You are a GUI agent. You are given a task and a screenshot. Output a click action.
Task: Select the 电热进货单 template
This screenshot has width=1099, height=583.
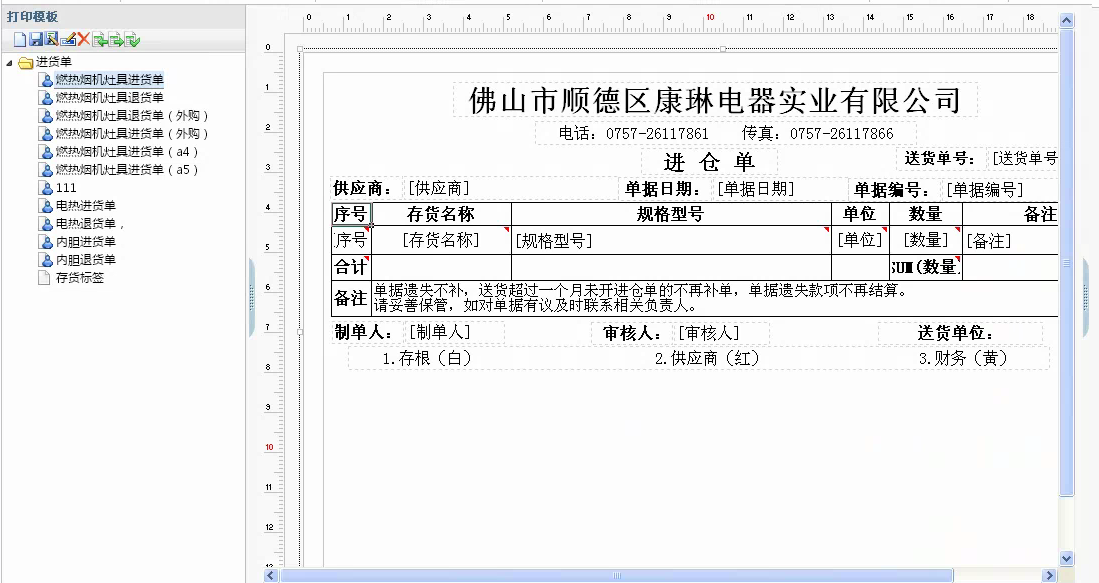[x=86, y=205]
